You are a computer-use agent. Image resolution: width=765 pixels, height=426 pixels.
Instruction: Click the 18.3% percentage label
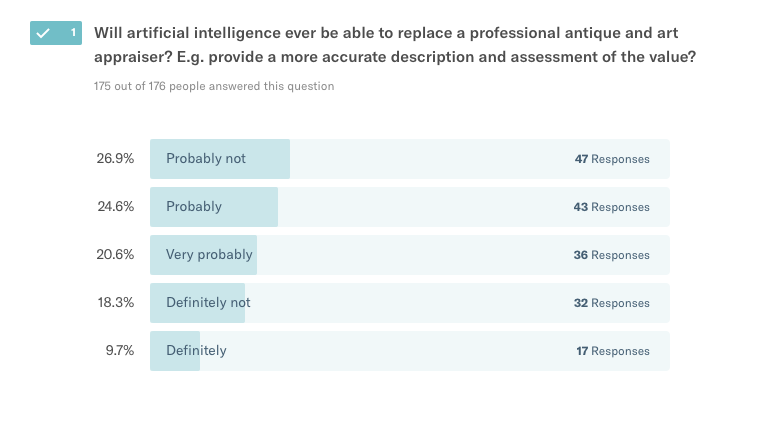pos(115,303)
